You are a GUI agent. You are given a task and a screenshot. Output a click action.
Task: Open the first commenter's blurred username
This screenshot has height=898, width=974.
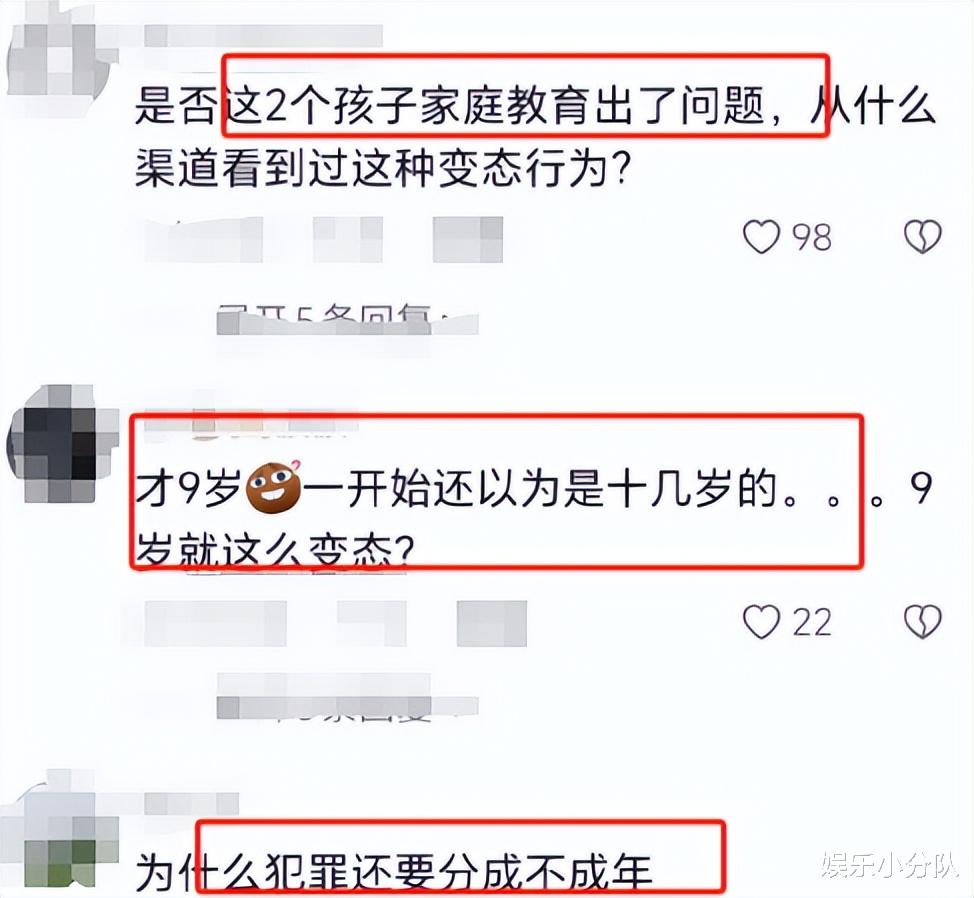[263, 36]
